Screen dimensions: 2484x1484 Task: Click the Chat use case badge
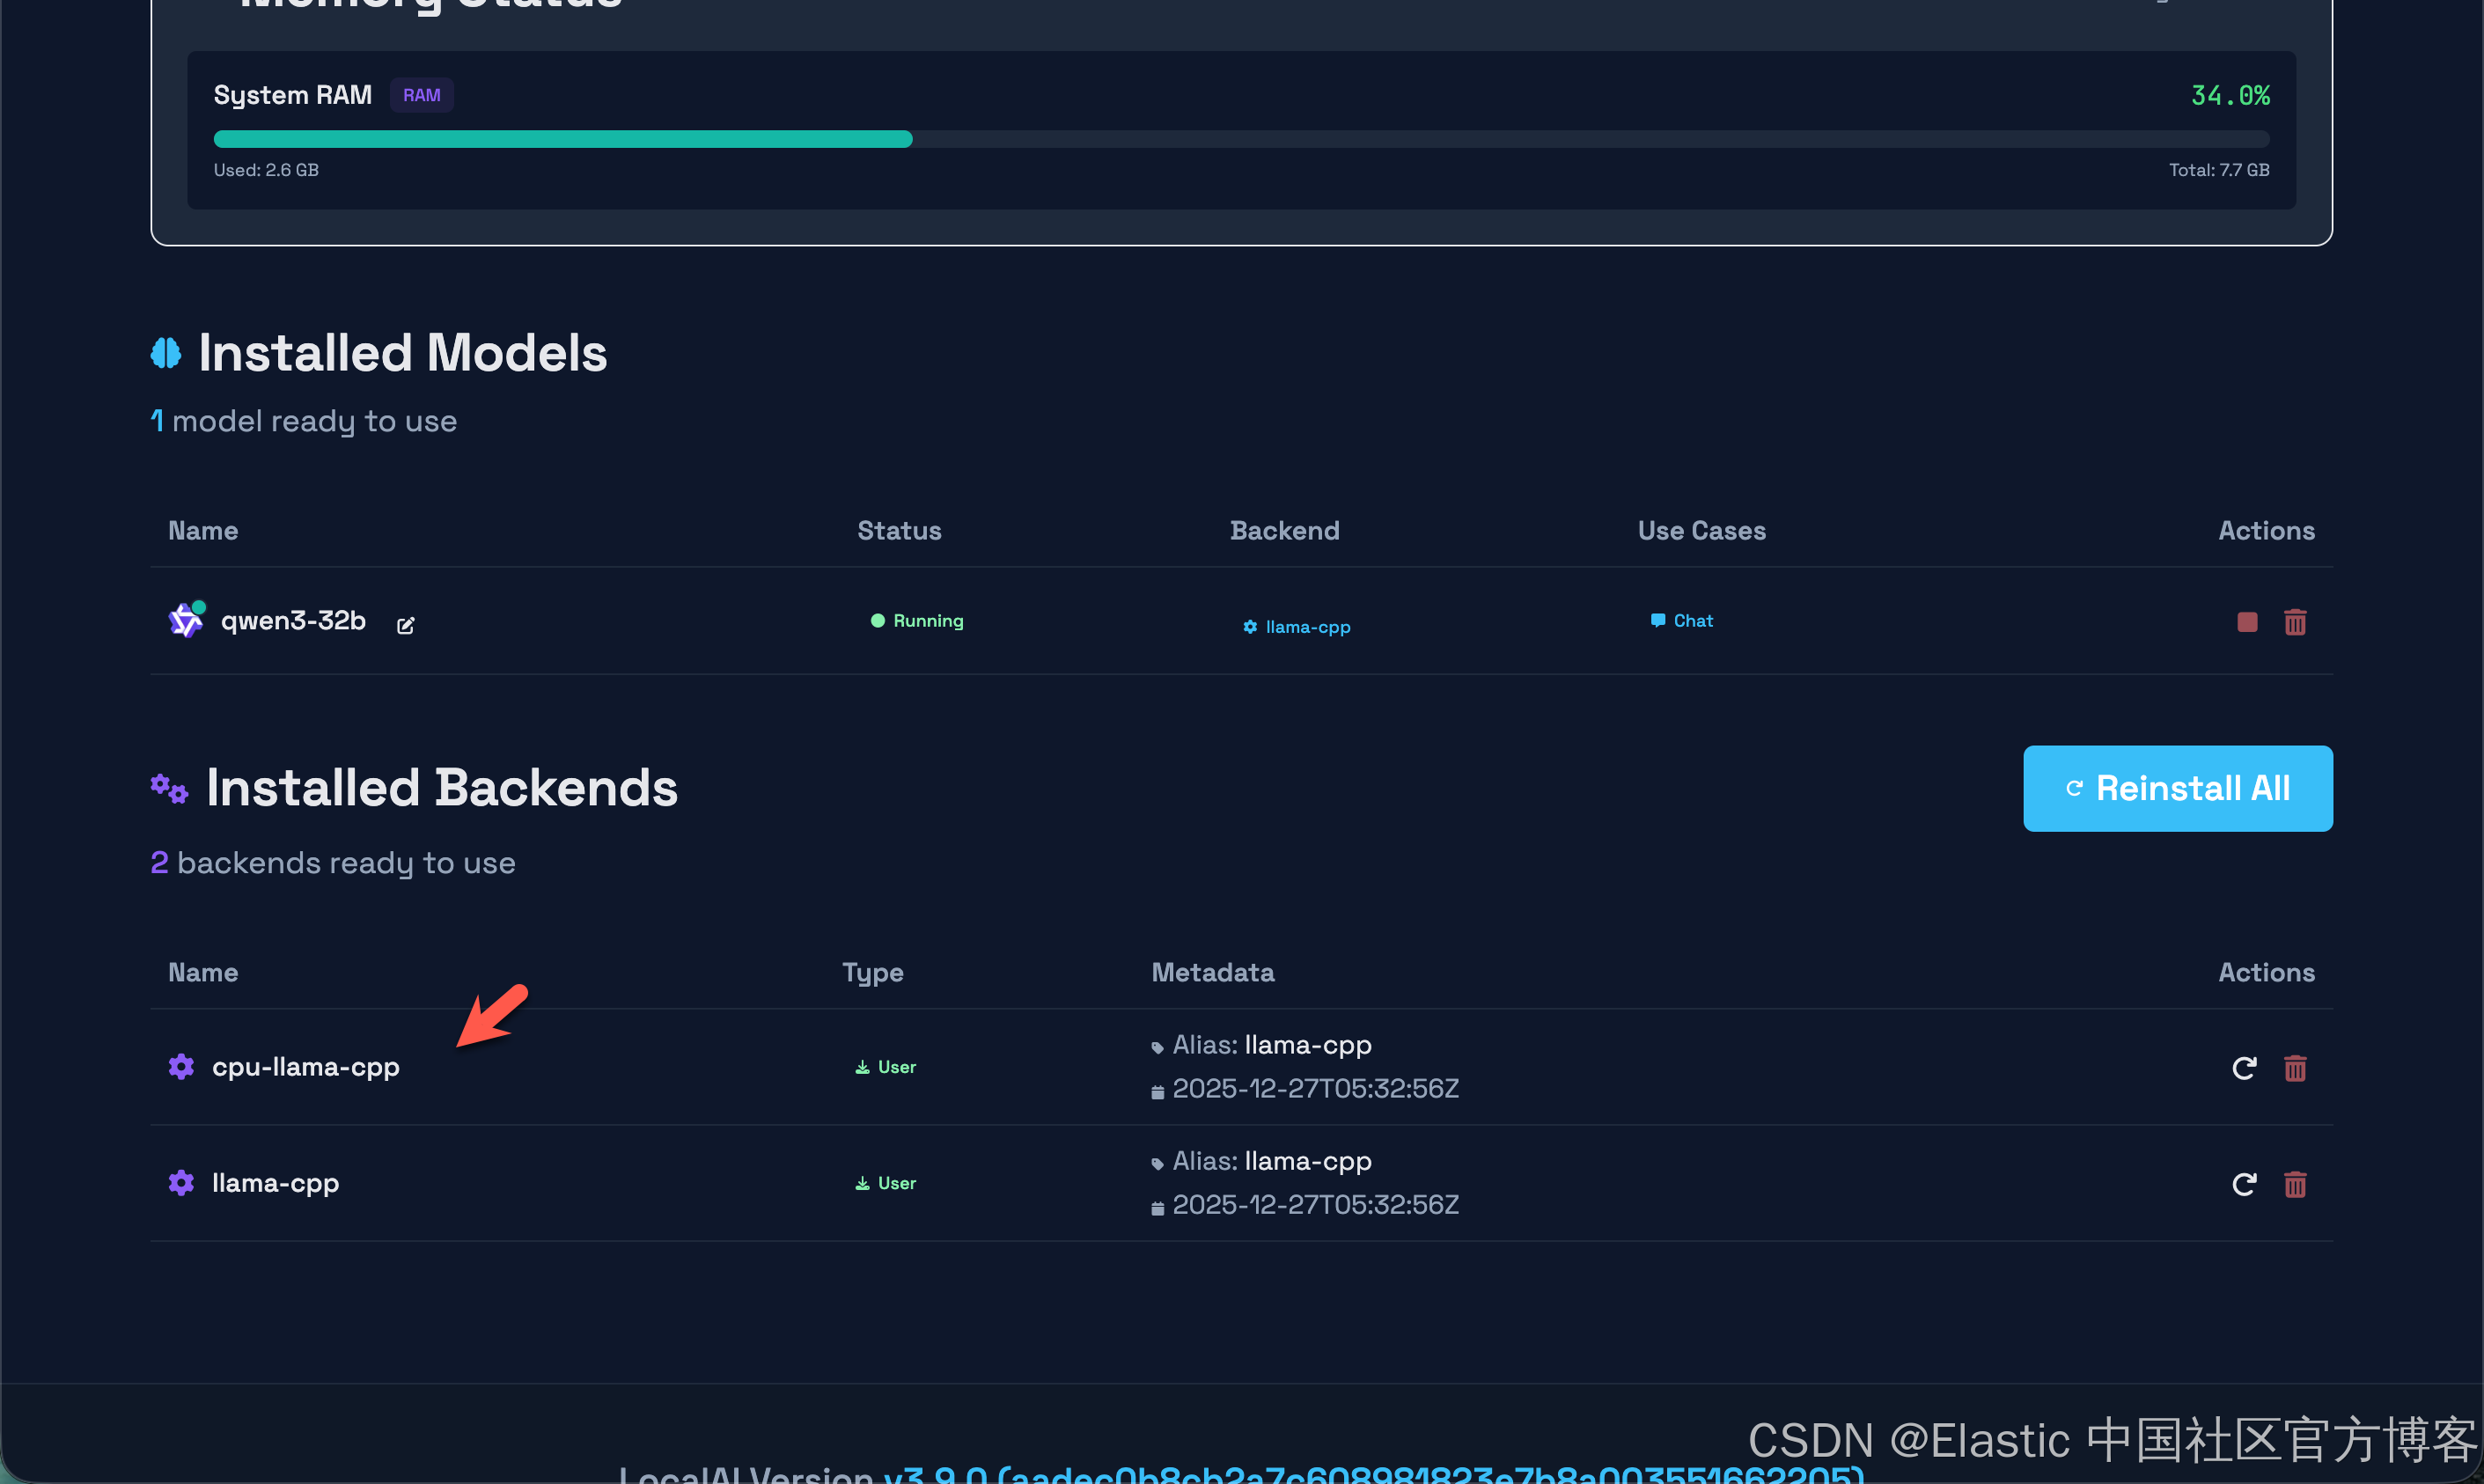[x=1682, y=621]
